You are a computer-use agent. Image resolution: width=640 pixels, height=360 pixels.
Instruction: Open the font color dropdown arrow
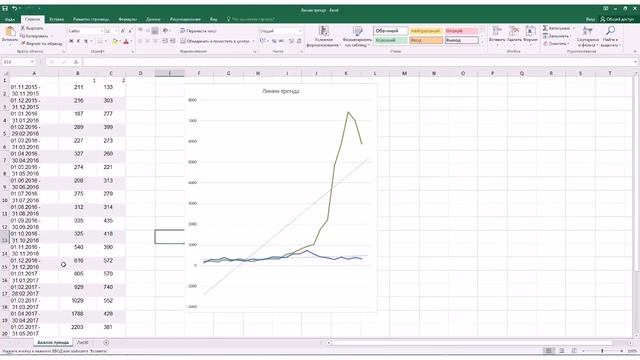[131, 41]
